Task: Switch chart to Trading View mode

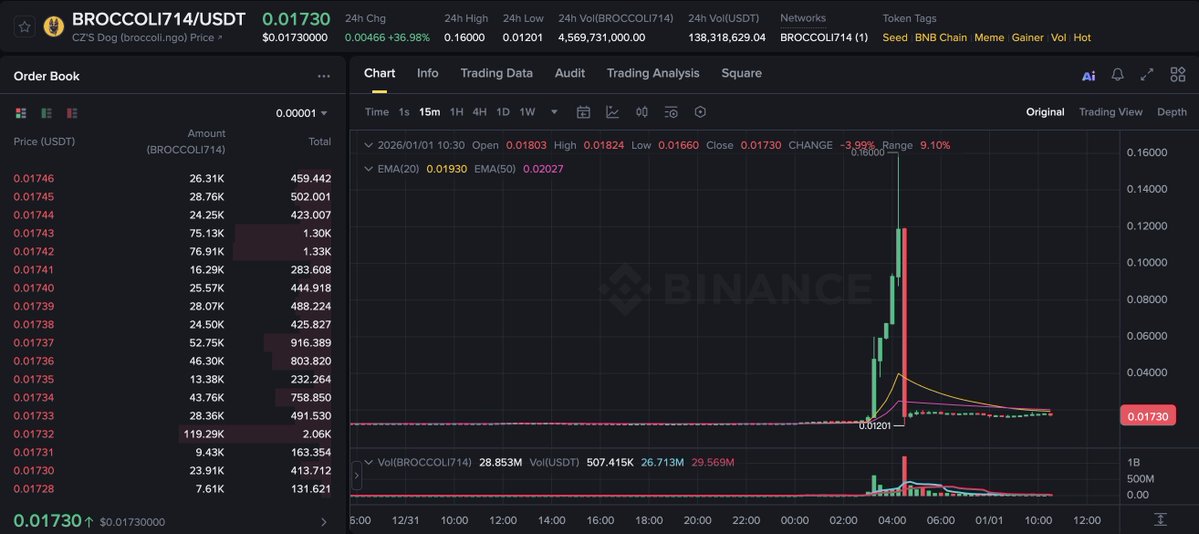Action: point(1110,112)
